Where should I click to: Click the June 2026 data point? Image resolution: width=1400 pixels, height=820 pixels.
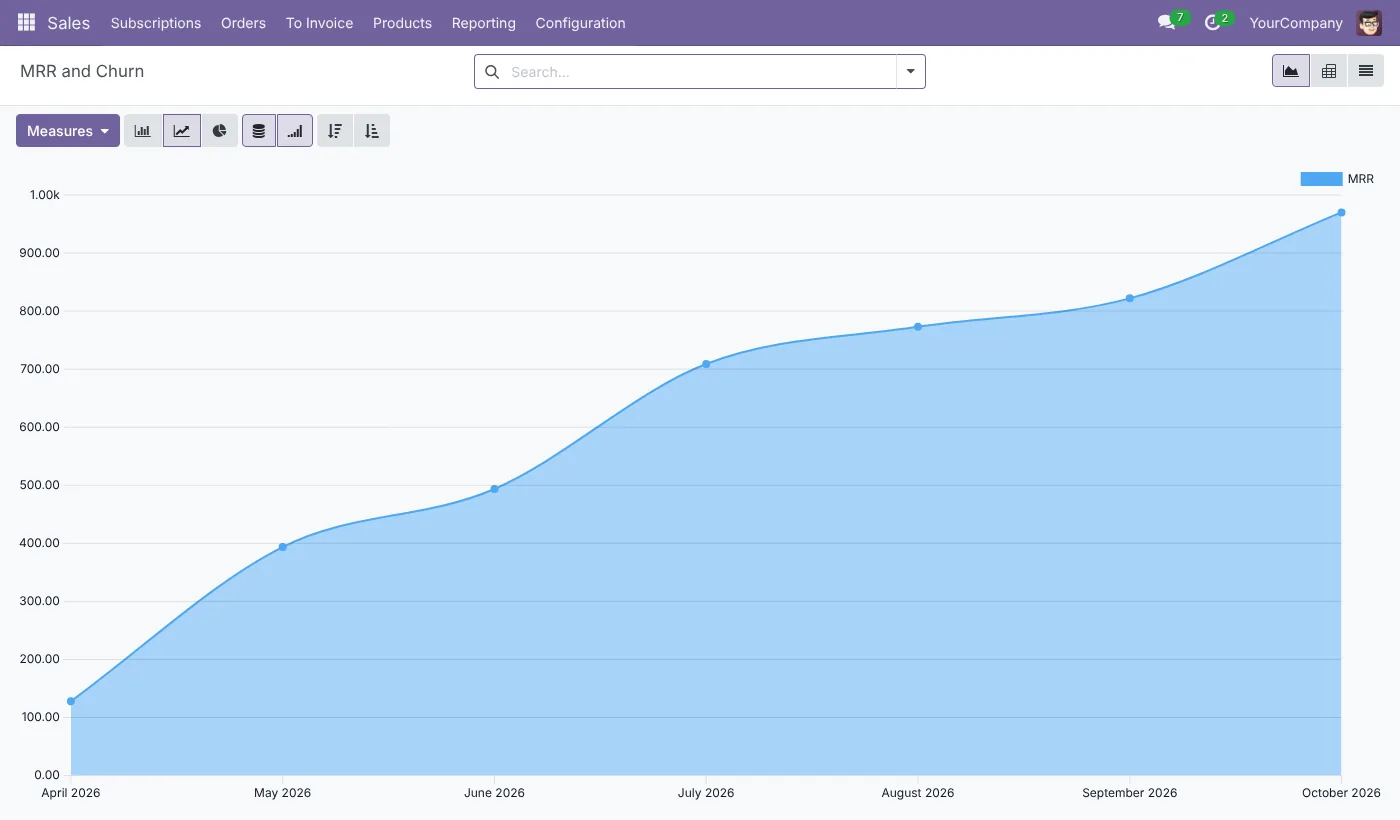(495, 489)
